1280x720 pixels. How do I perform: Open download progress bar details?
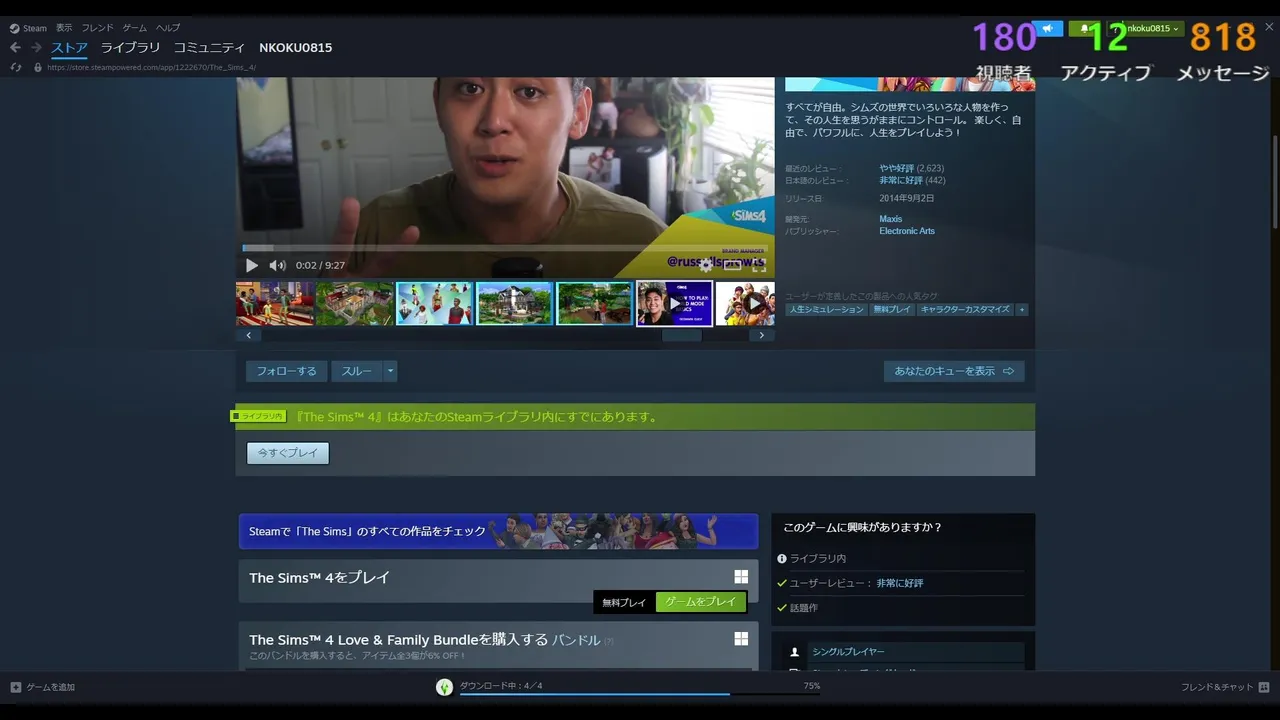click(x=639, y=694)
